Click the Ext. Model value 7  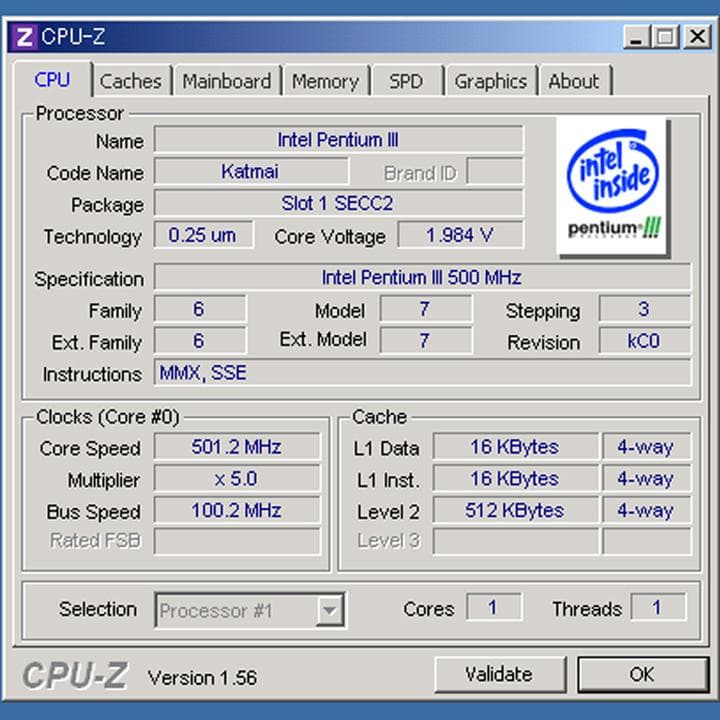[426, 341]
